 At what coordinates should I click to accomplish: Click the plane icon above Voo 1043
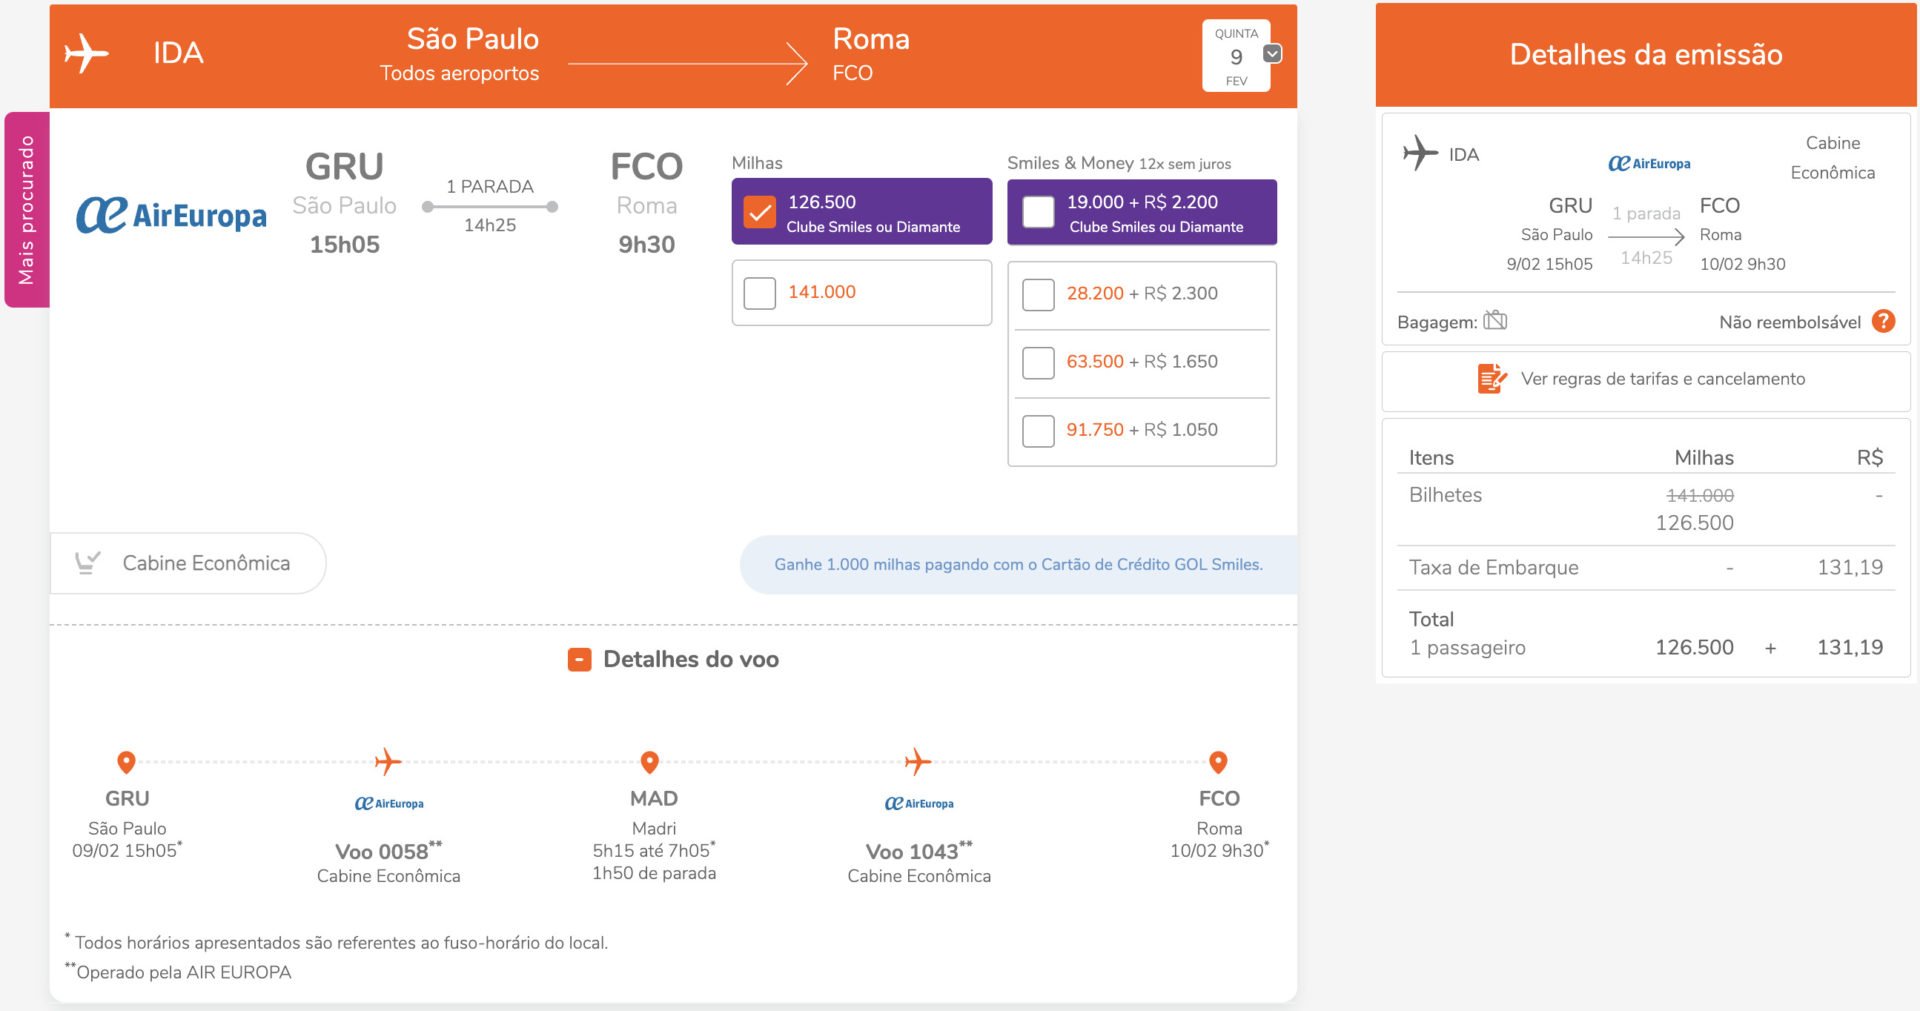(x=917, y=762)
